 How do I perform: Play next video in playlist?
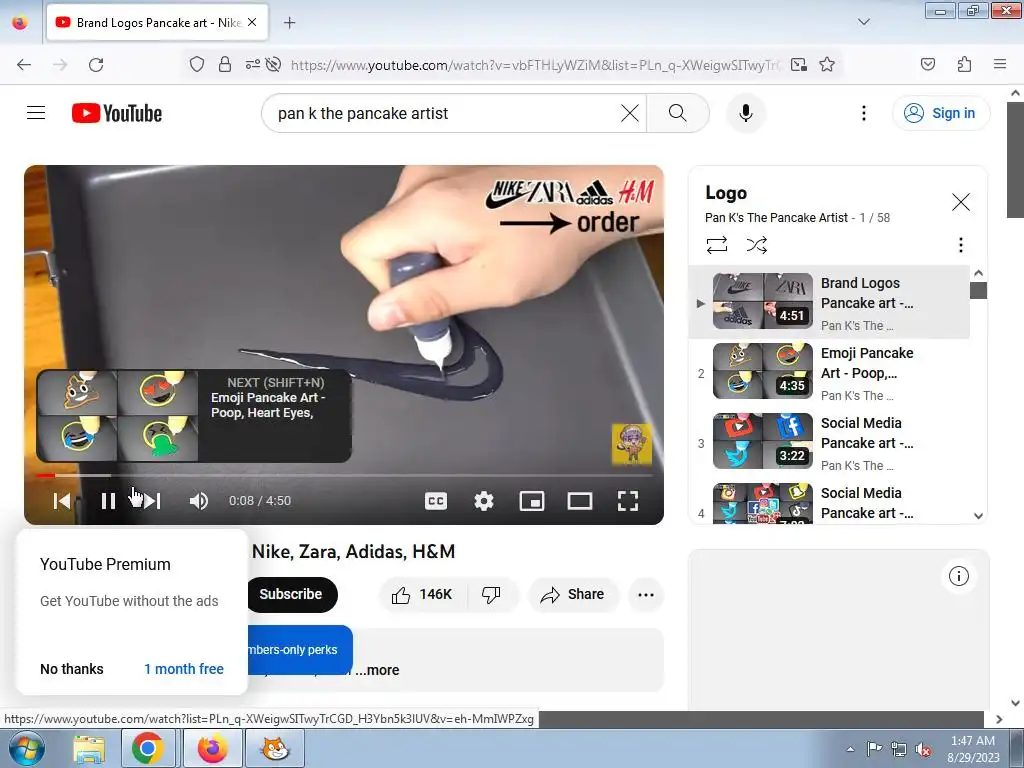click(x=152, y=501)
